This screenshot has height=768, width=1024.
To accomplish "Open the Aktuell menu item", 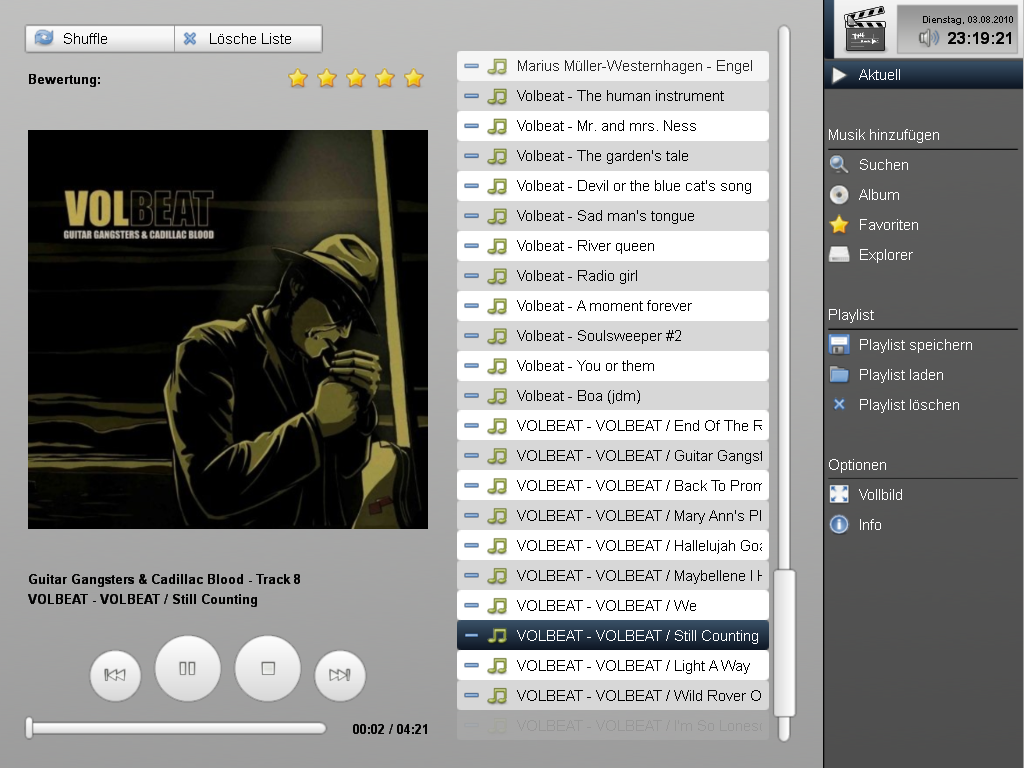I will pyautogui.click(x=923, y=74).
